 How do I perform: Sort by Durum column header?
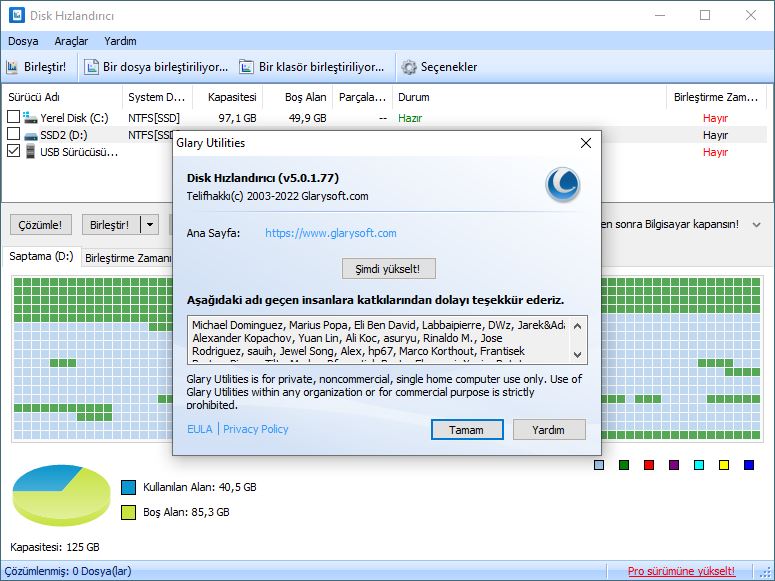(x=529, y=97)
